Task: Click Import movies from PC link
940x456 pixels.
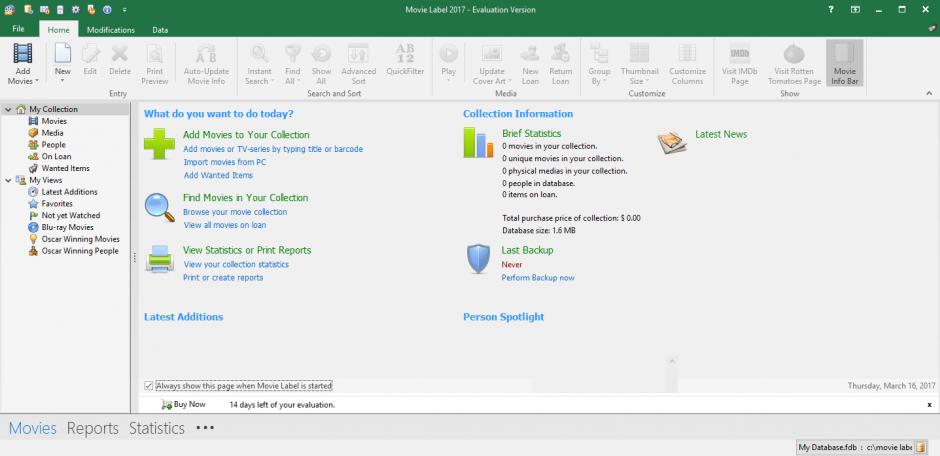Action: point(225,162)
